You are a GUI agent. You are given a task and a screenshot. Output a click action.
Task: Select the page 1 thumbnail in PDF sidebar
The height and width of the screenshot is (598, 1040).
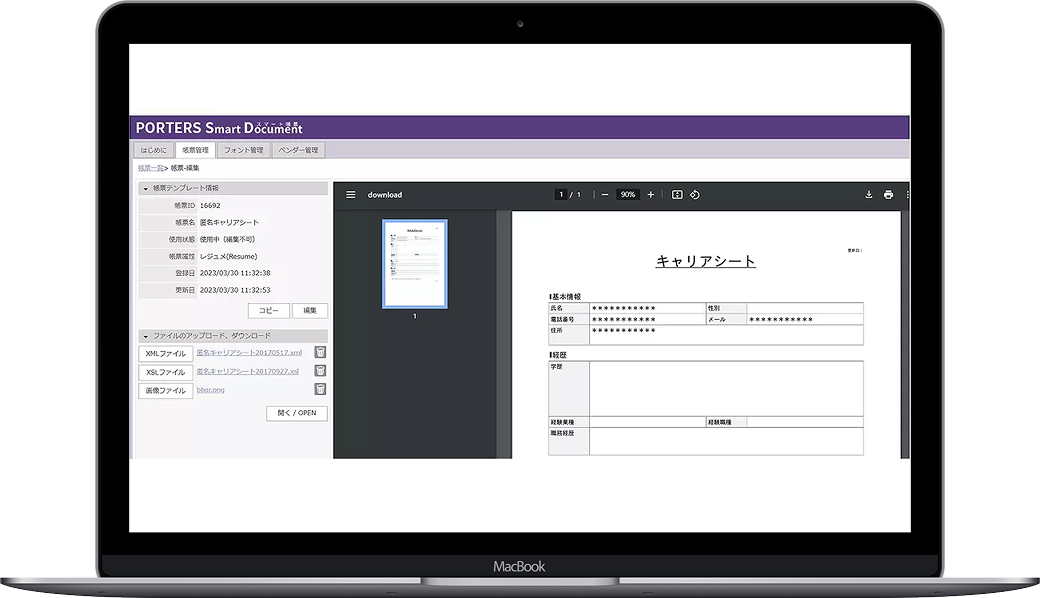tap(415, 264)
